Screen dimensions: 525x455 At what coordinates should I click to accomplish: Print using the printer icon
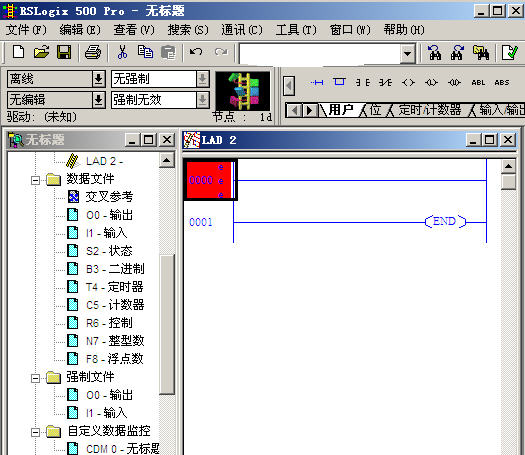(93, 52)
